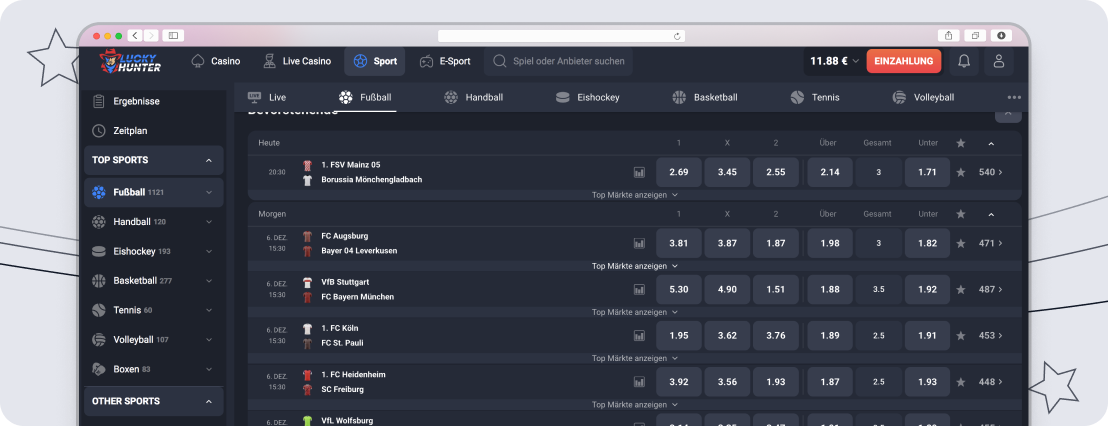The height and width of the screenshot is (426, 1108).
Task: Open the Live Casino menu item
Action: pyautogui.click(x=296, y=61)
